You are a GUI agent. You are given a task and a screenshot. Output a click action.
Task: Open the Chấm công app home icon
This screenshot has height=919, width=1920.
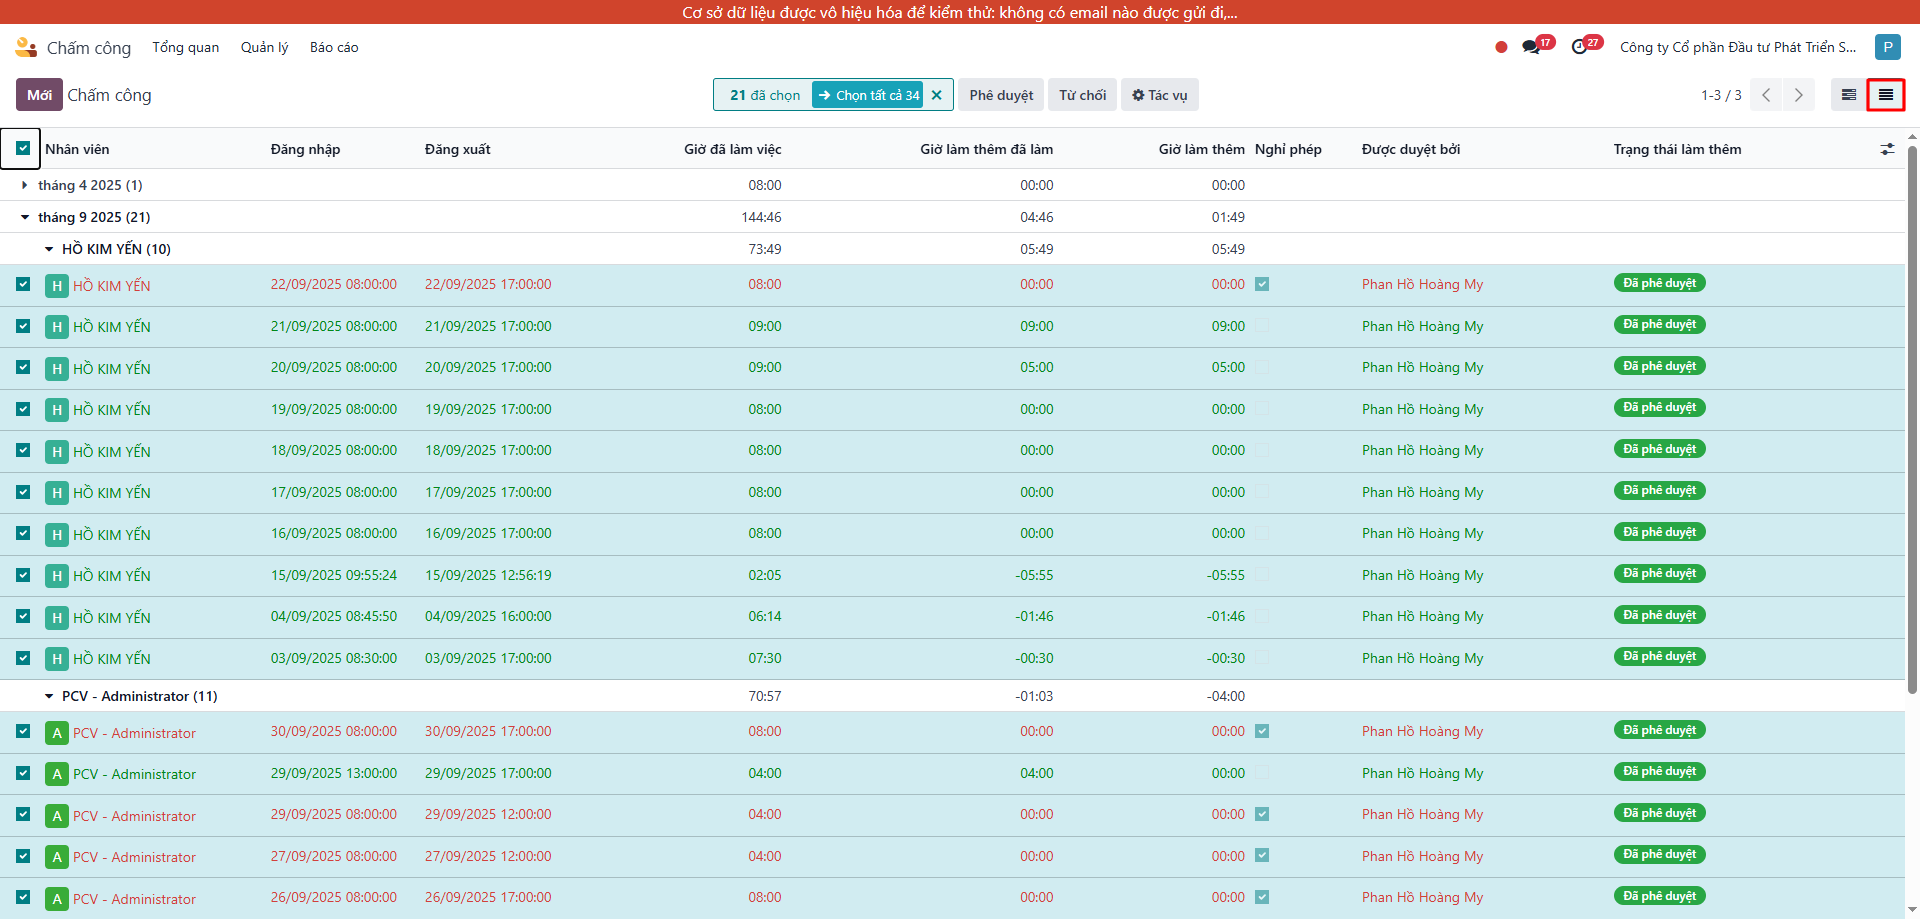click(26, 47)
